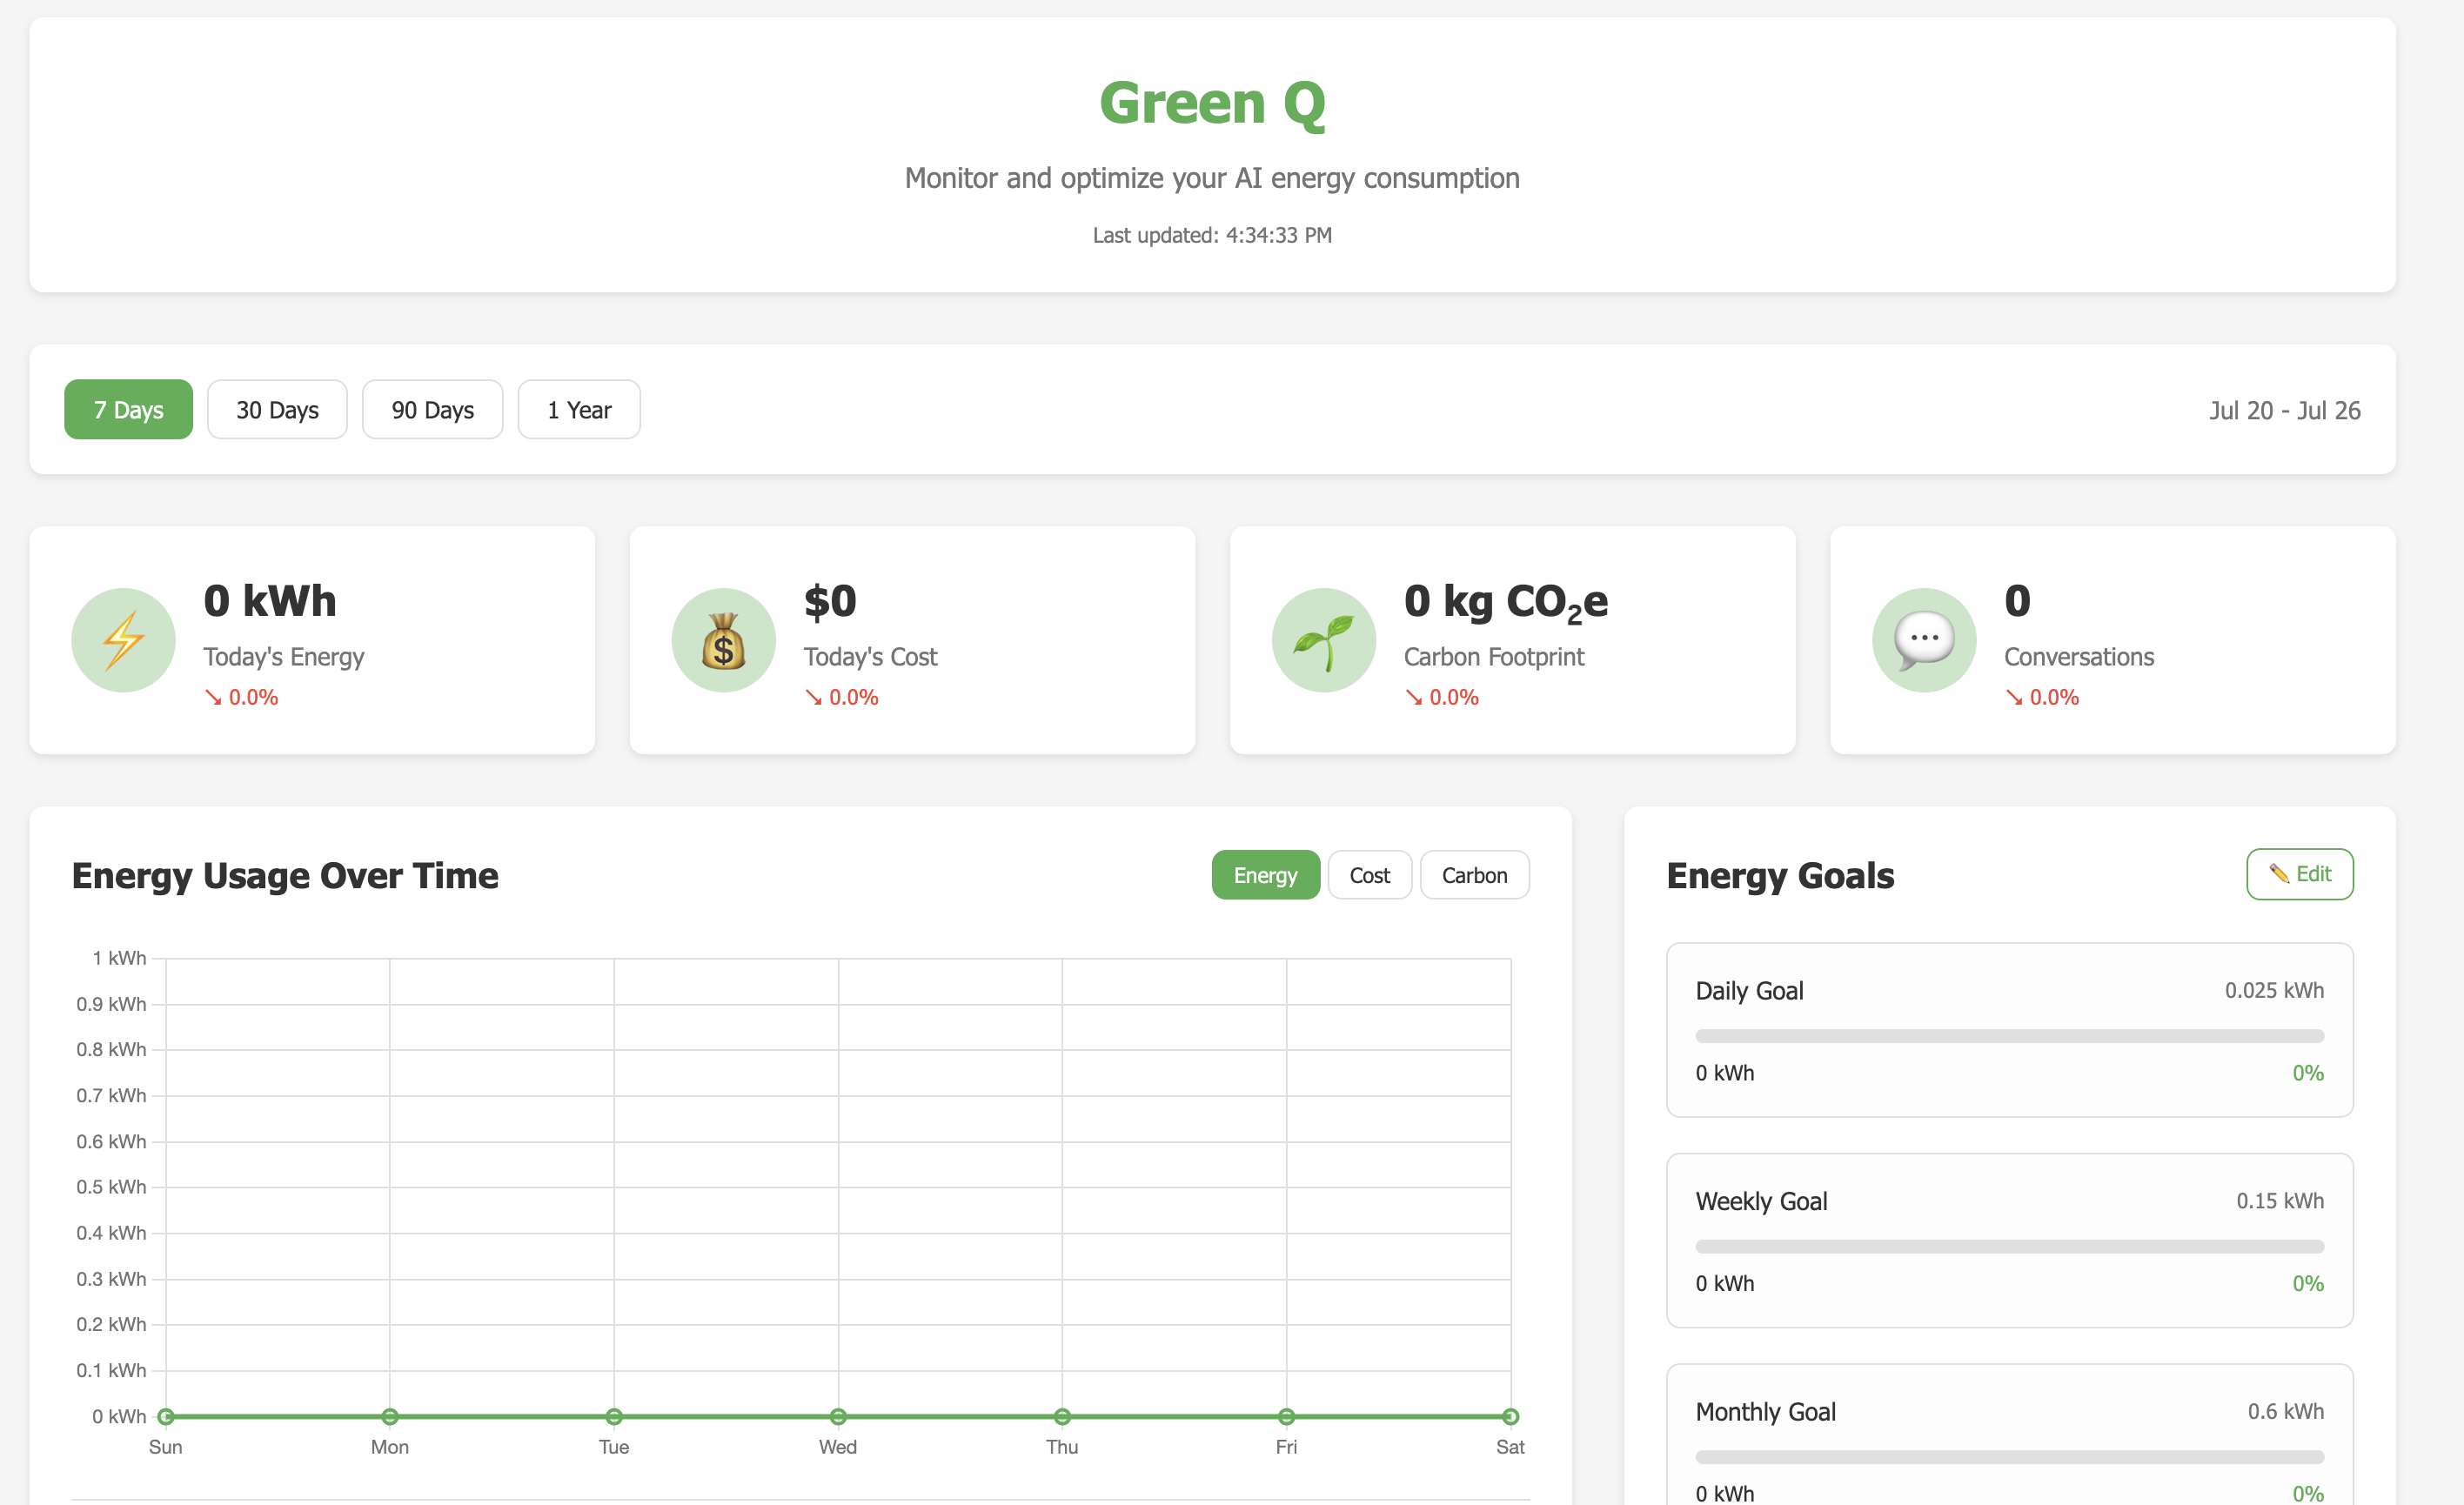Click the speech bubble conversations icon

tap(1923, 640)
